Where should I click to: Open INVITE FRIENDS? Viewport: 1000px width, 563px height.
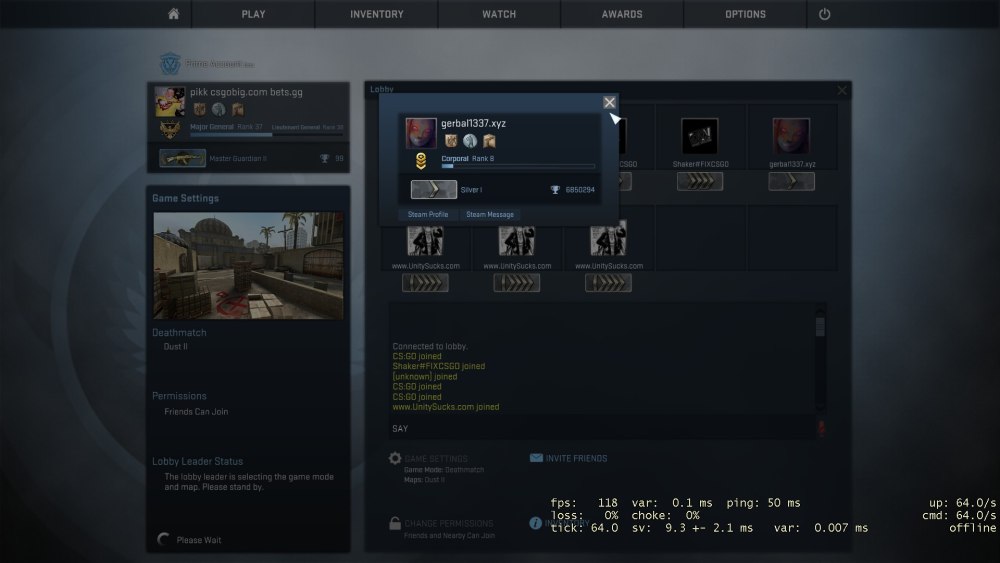[576, 458]
